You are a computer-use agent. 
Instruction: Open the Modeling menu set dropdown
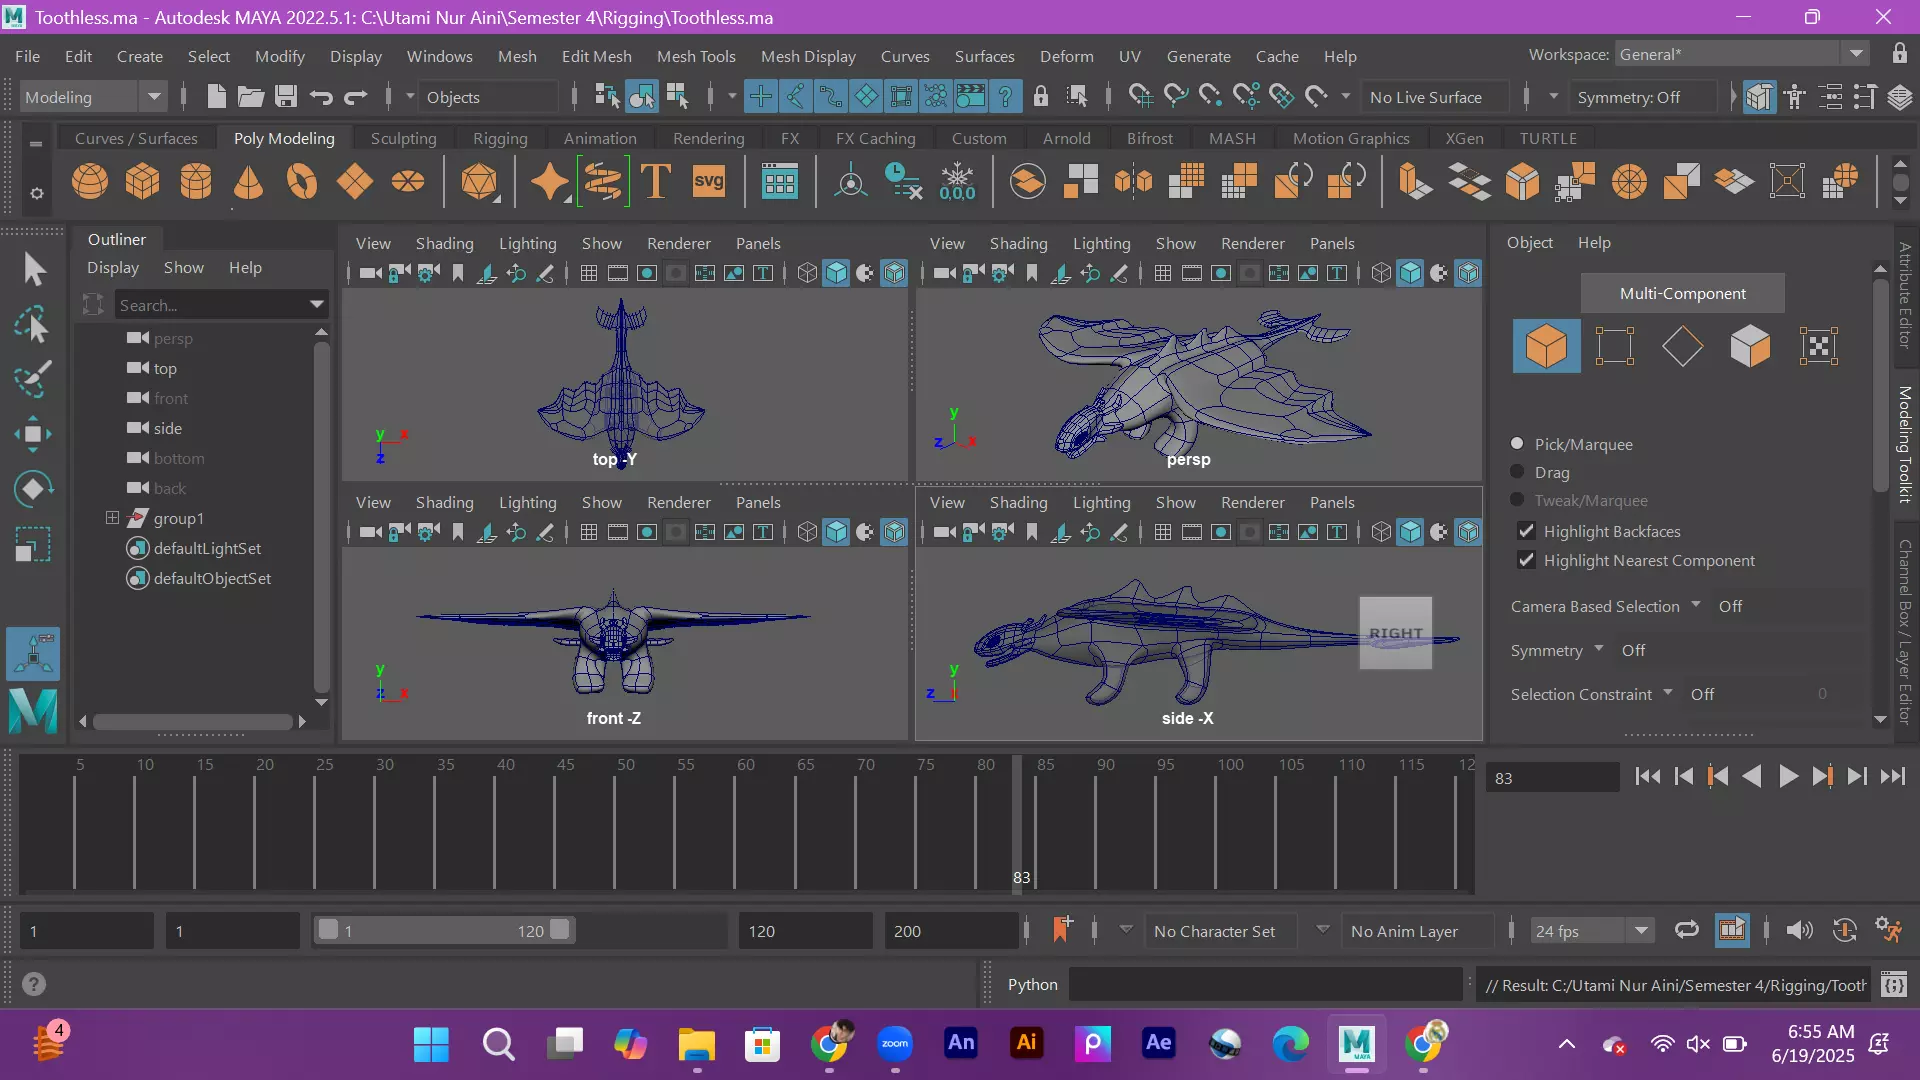click(92, 97)
